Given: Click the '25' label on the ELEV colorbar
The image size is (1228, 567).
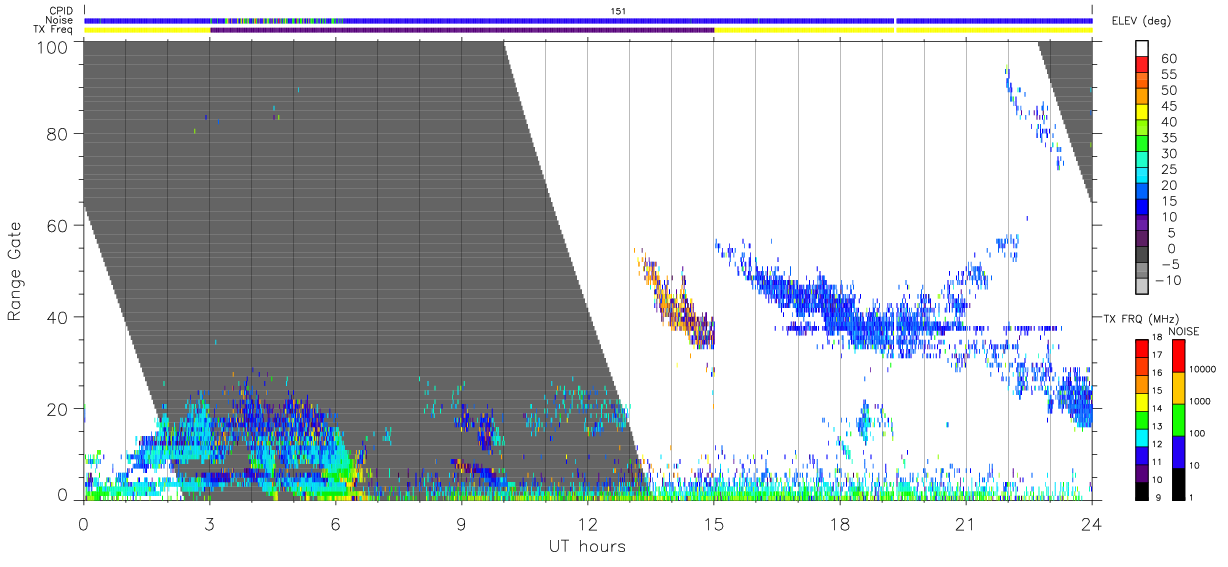Looking at the screenshot, I should 1169,170.
